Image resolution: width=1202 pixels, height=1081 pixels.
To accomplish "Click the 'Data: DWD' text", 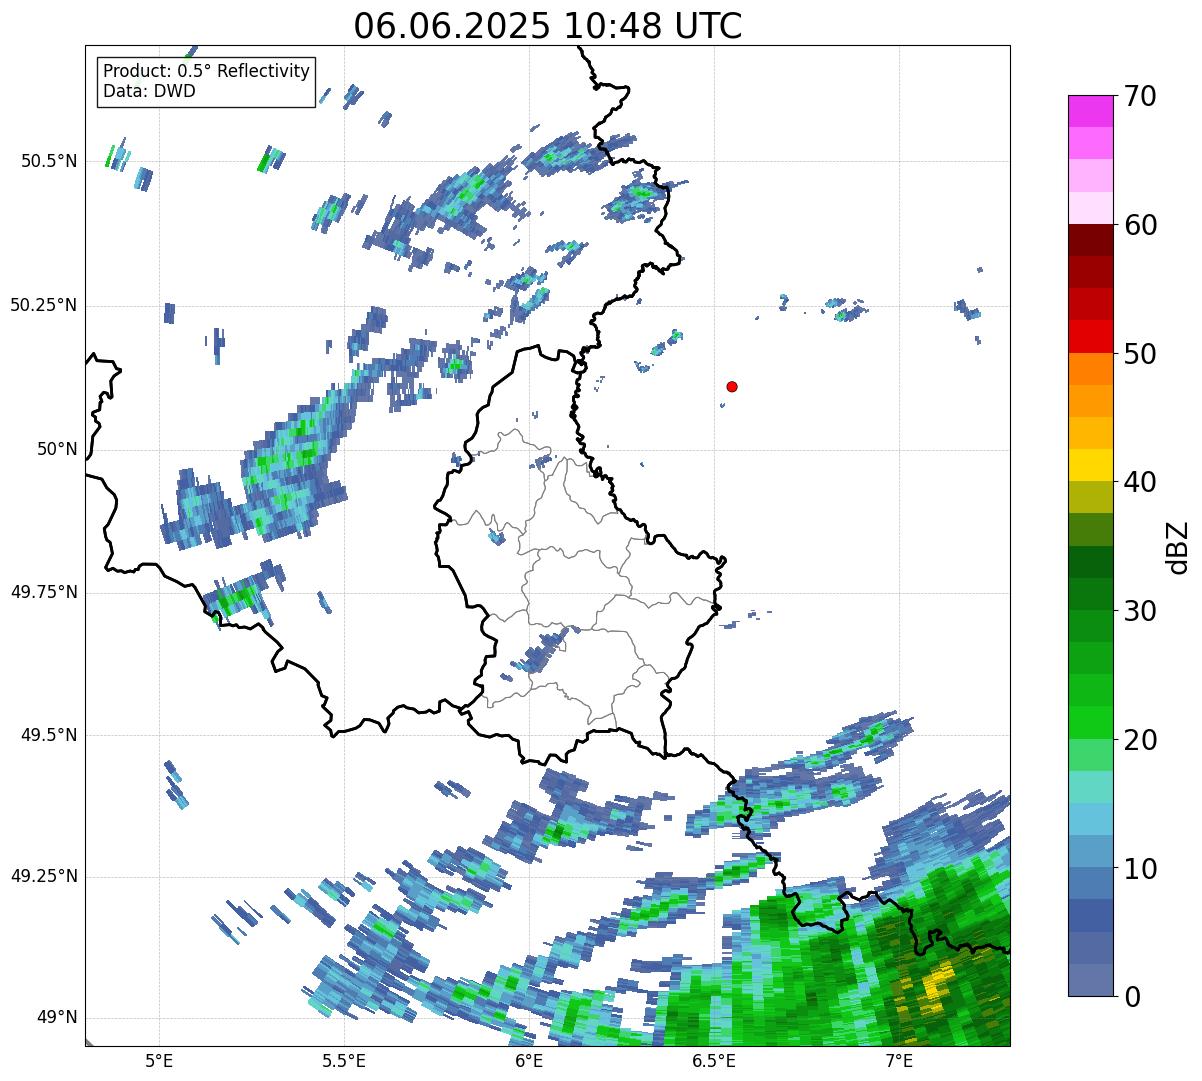I will 149,91.
